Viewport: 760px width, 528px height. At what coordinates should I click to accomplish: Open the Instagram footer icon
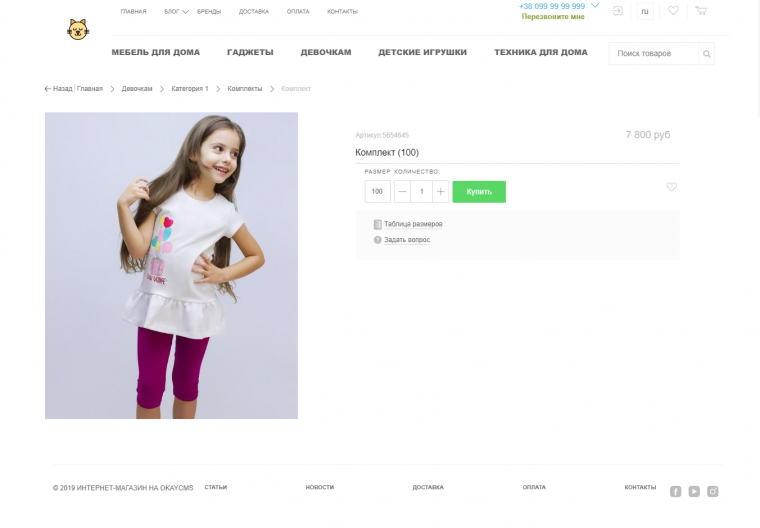point(712,492)
